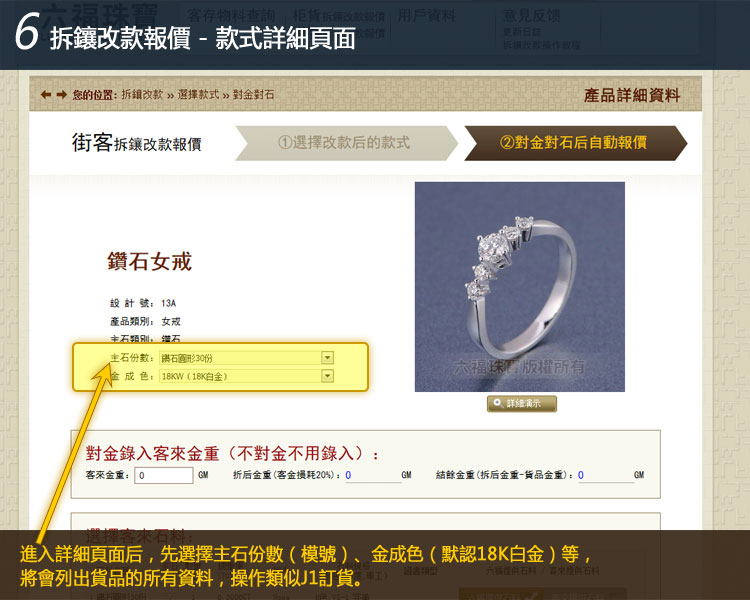This screenshot has height=600, width=750.
Task: Click the magnifier icon on 詳細演示 button
Action: (497, 403)
